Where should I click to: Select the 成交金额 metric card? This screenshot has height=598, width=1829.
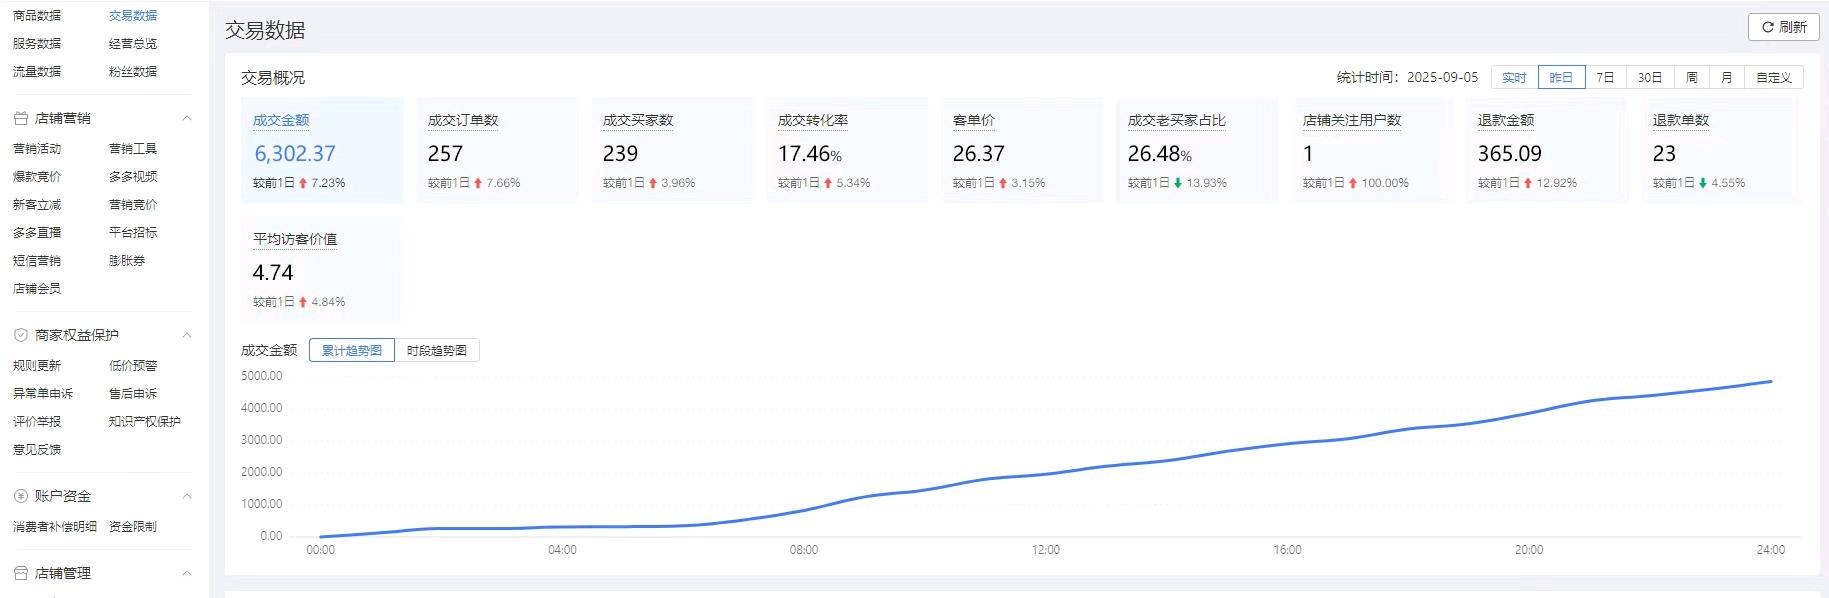tap(322, 150)
